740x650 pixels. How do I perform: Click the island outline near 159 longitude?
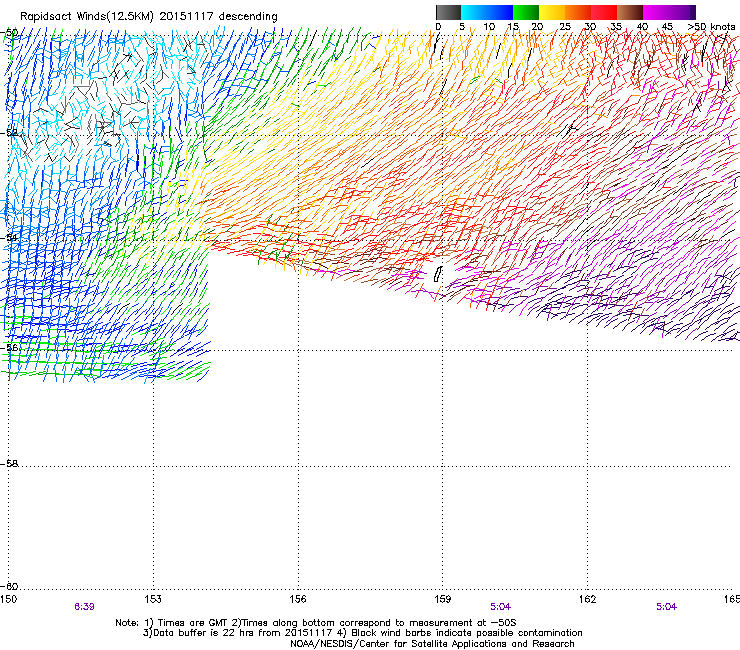(438, 274)
